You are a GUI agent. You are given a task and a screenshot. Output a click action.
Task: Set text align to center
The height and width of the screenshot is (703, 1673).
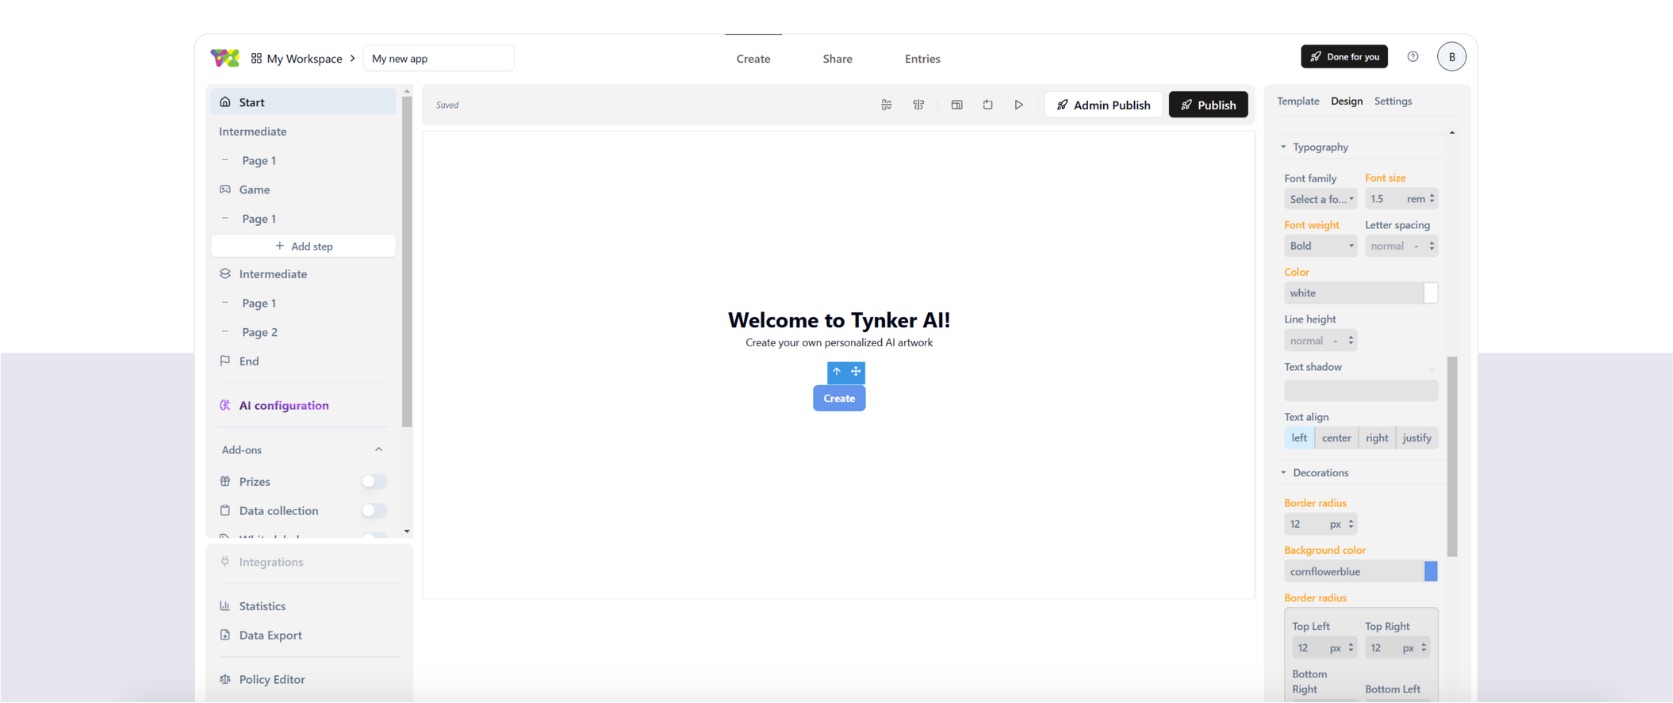[x=1336, y=438]
